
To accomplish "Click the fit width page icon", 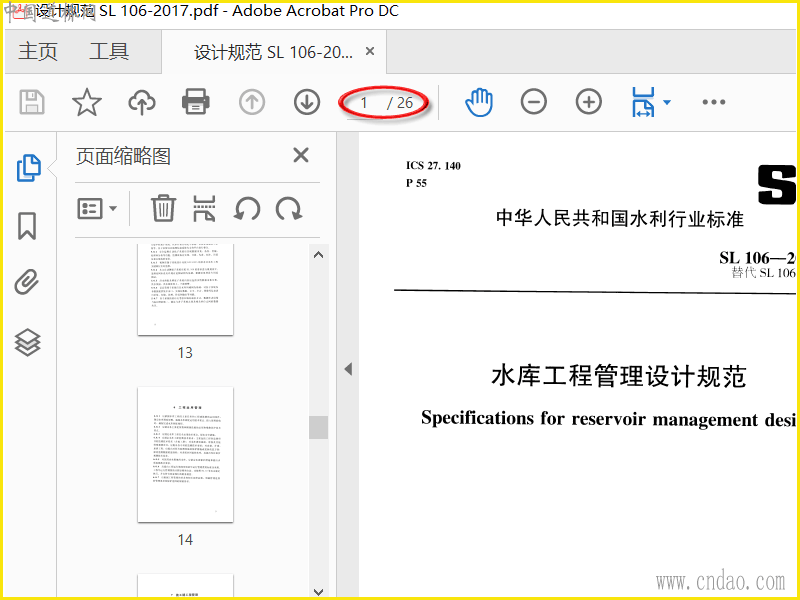I will pyautogui.click(x=643, y=102).
